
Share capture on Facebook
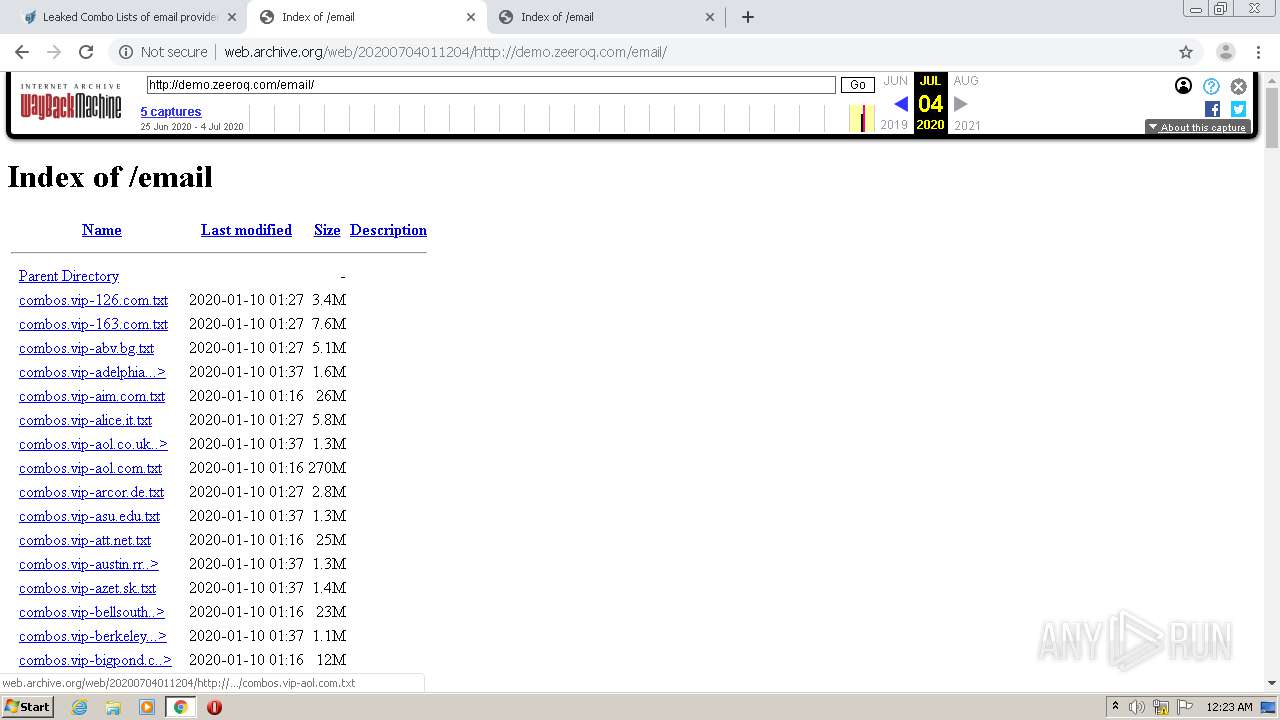coord(1212,109)
